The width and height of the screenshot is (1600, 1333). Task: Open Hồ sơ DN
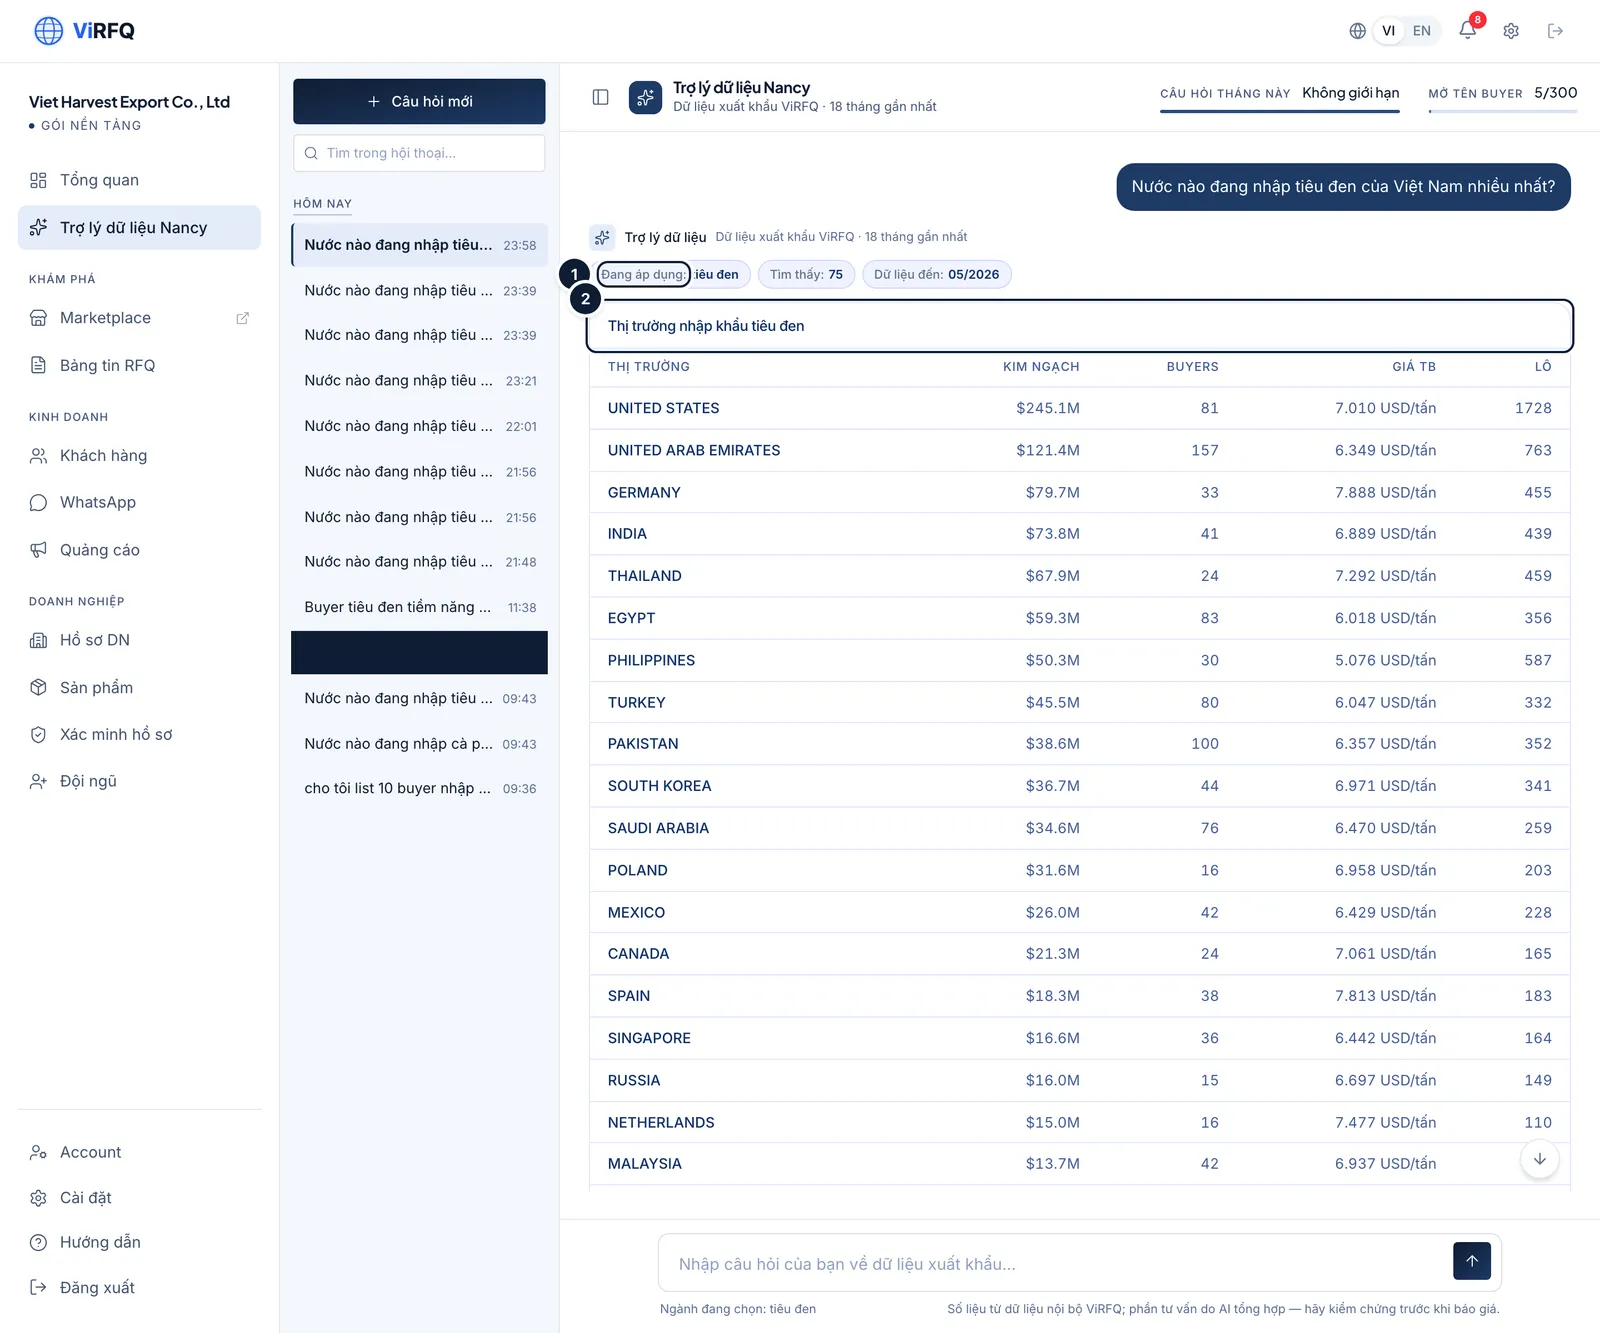(x=139, y=640)
